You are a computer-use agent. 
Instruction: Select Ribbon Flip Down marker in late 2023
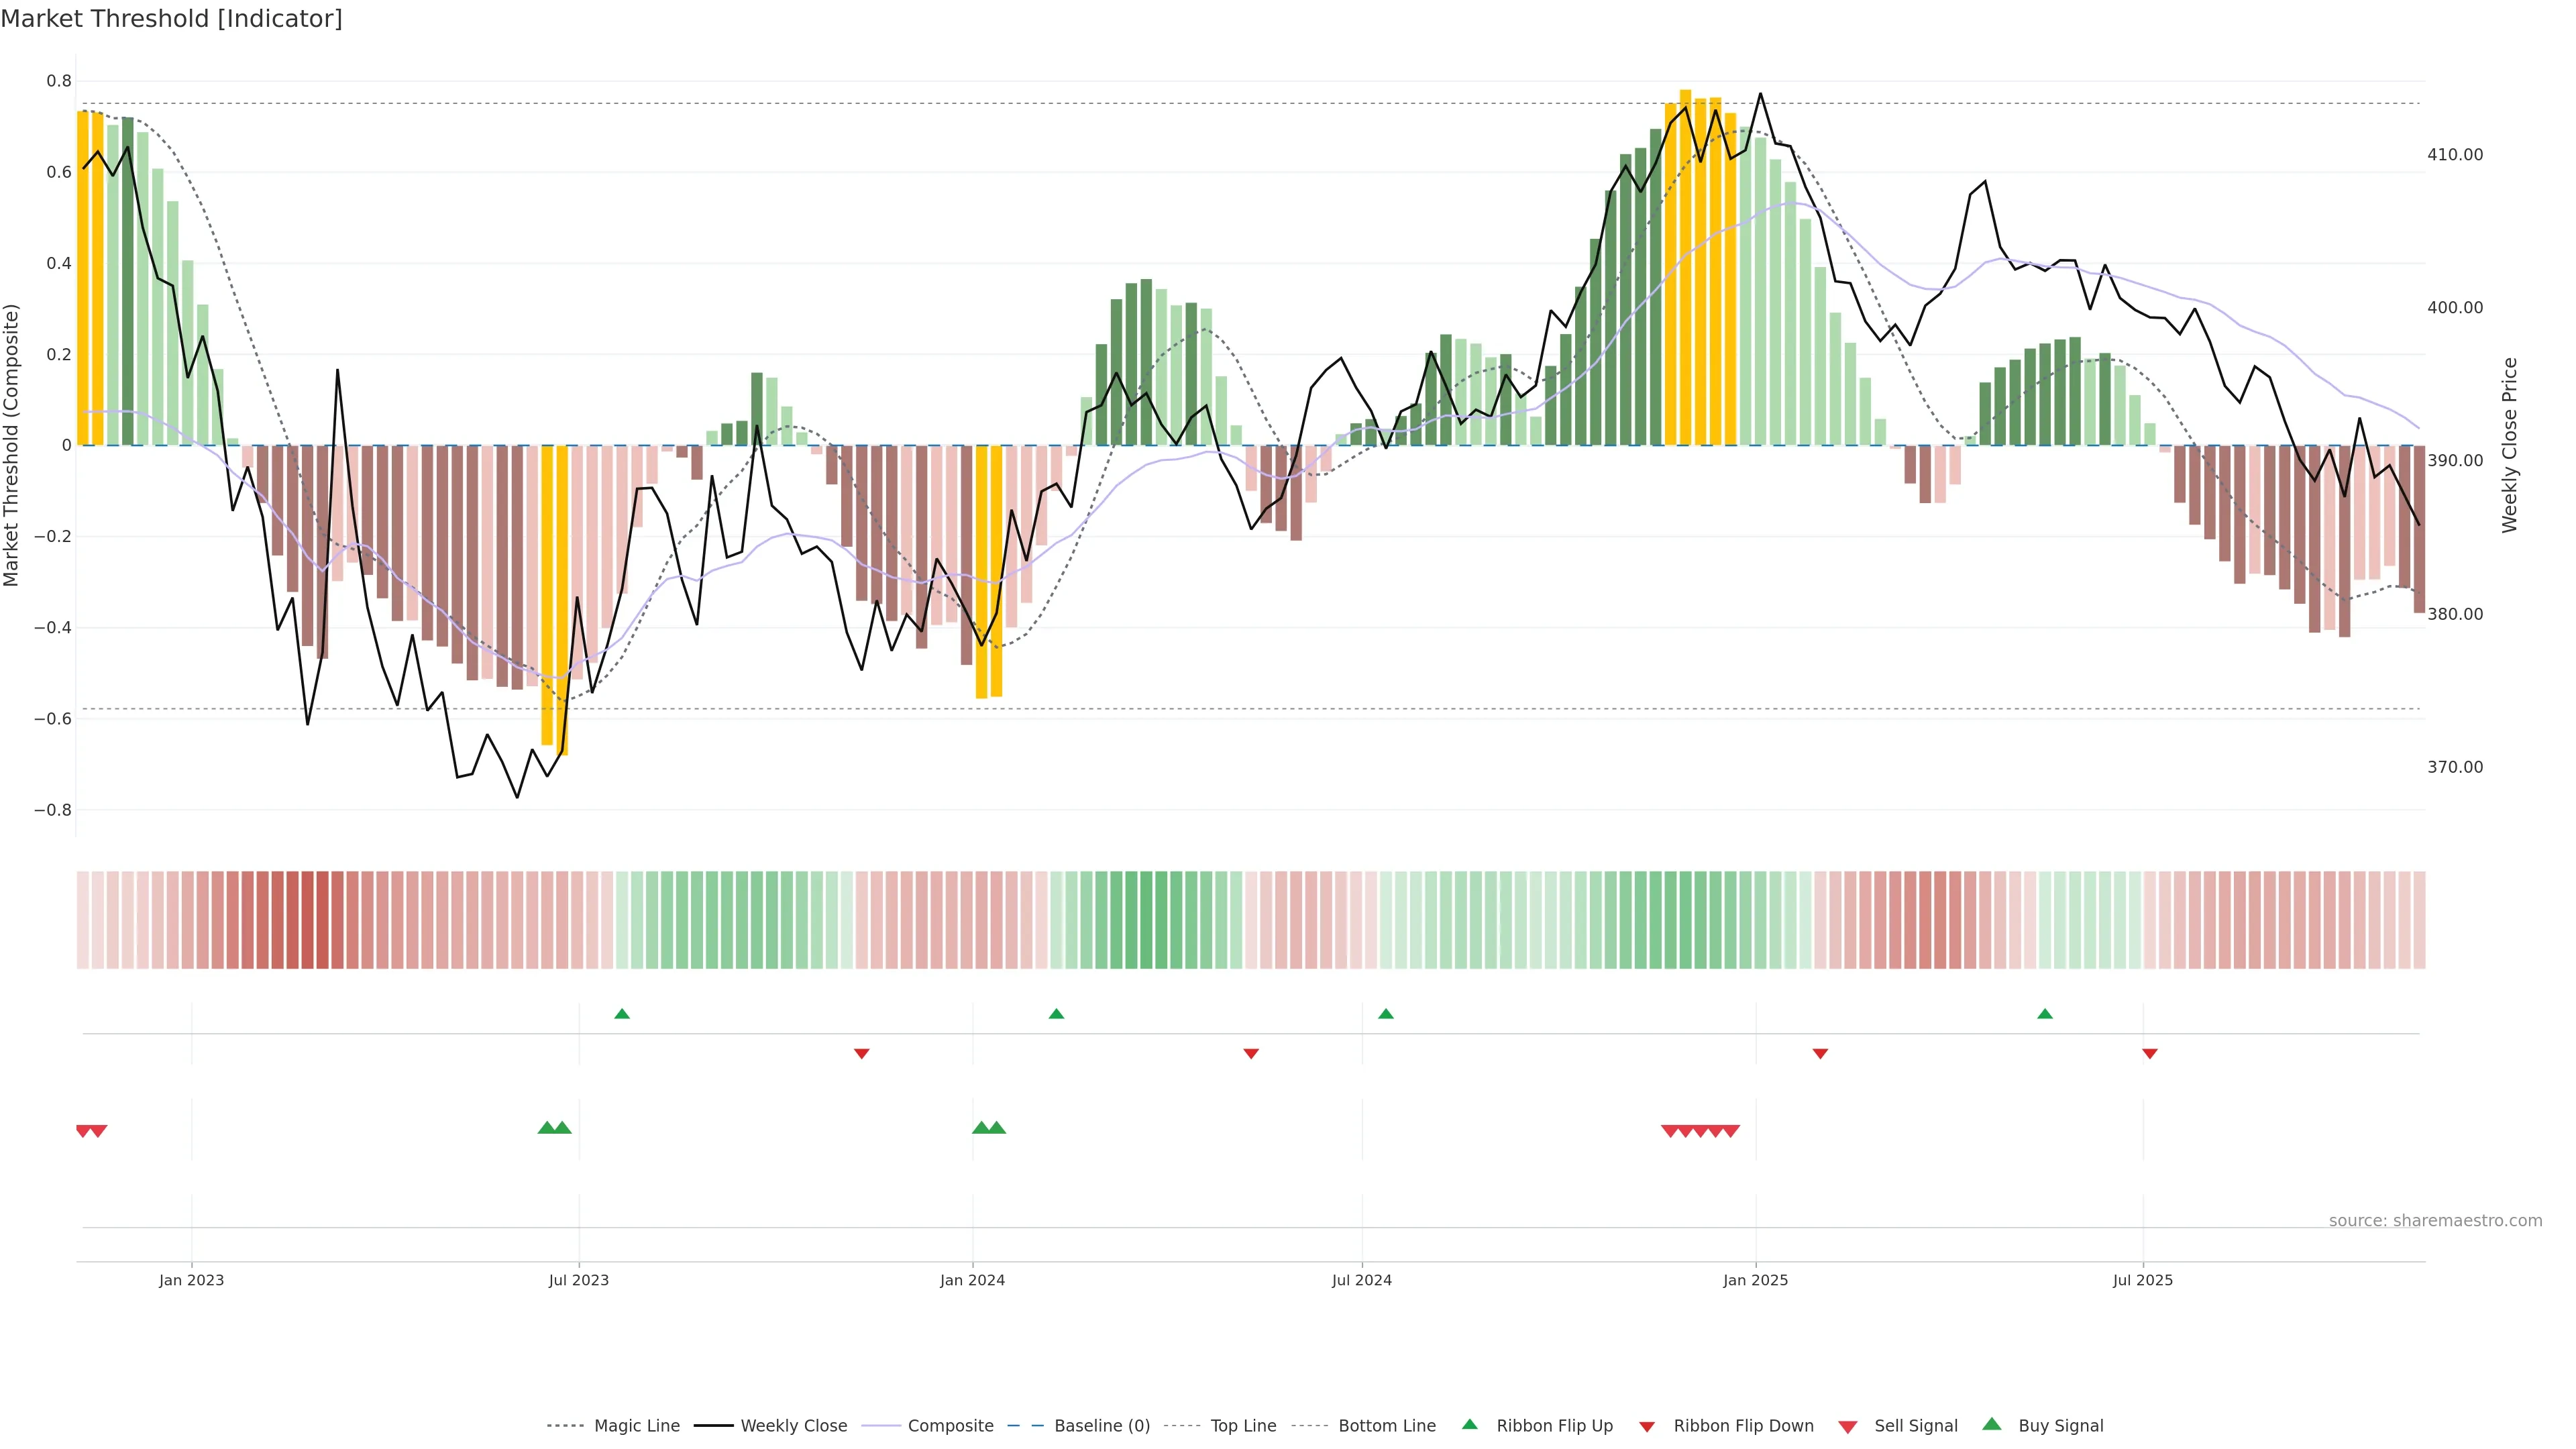pos(861,1054)
